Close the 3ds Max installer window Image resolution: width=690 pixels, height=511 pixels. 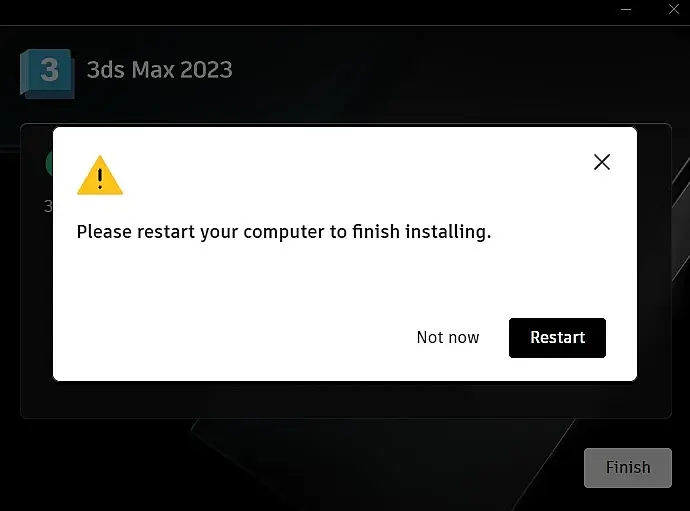(674, 9)
